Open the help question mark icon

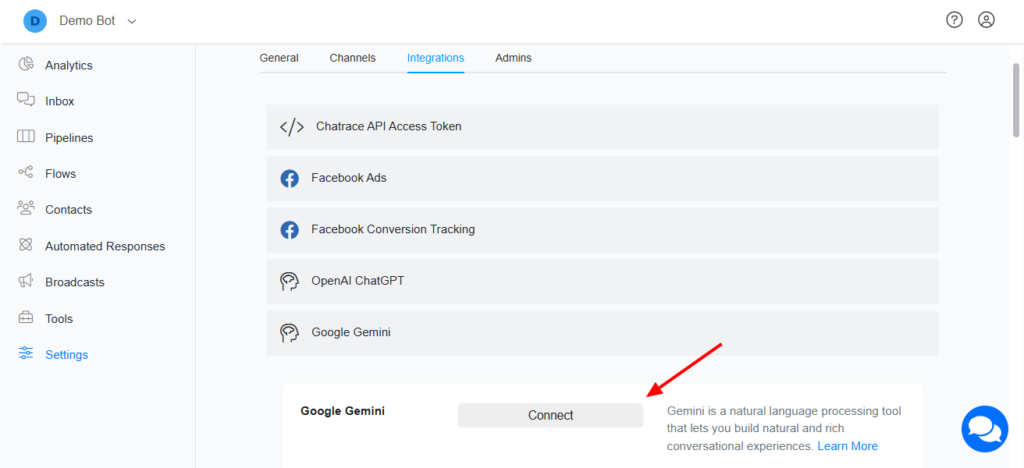(x=954, y=20)
